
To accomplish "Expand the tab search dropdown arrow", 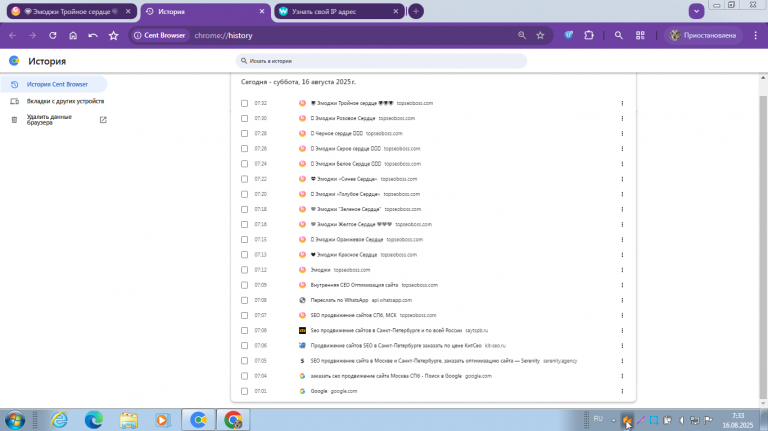I will pyautogui.click(x=696, y=11).
